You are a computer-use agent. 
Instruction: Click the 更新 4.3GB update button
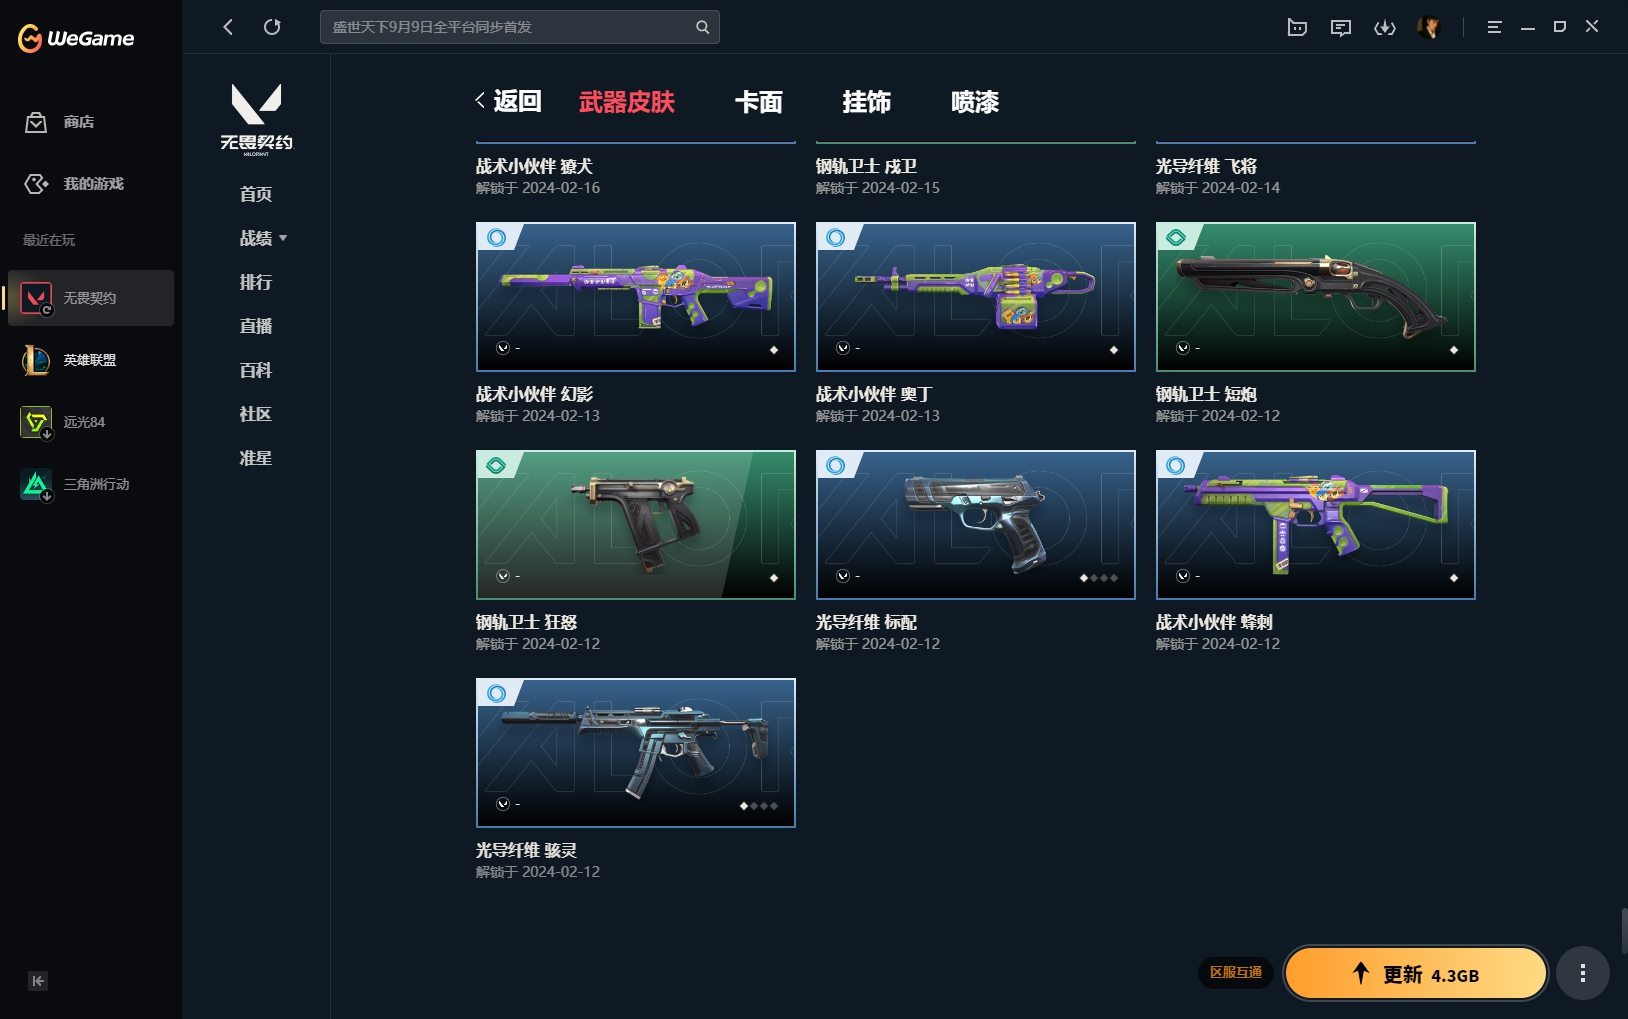point(1415,974)
